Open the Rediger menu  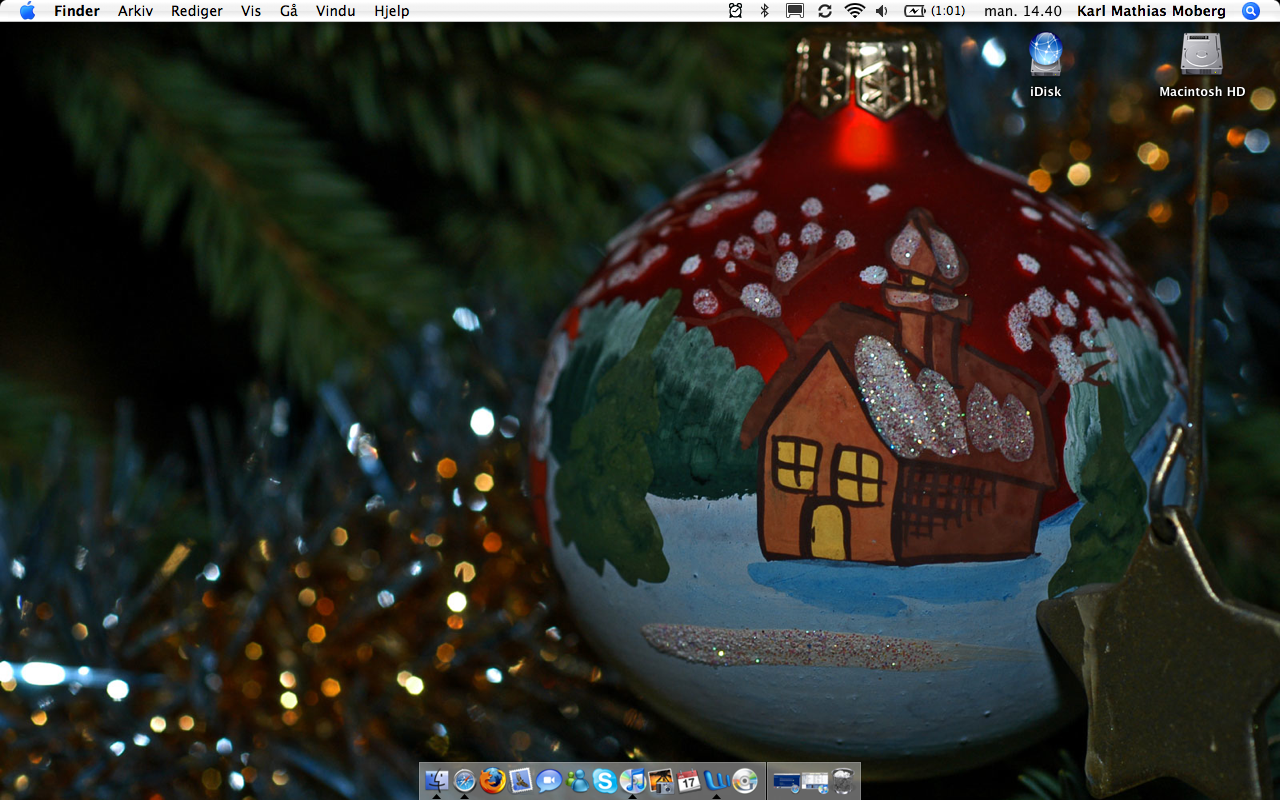pos(197,11)
